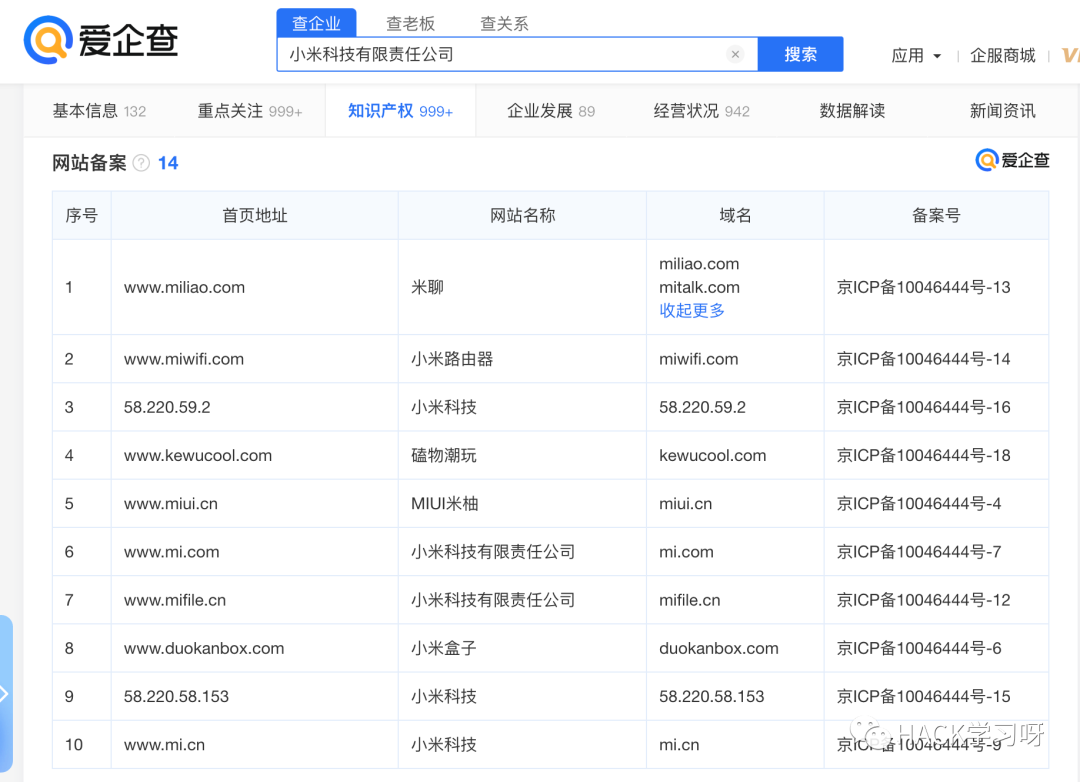This screenshot has width=1080, height=782.
Task: Open the 基本信息 section tab
Action: (99, 111)
